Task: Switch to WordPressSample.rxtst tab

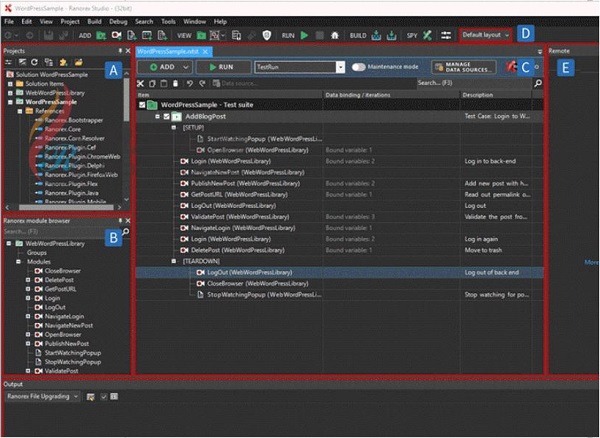Action: 169,50
